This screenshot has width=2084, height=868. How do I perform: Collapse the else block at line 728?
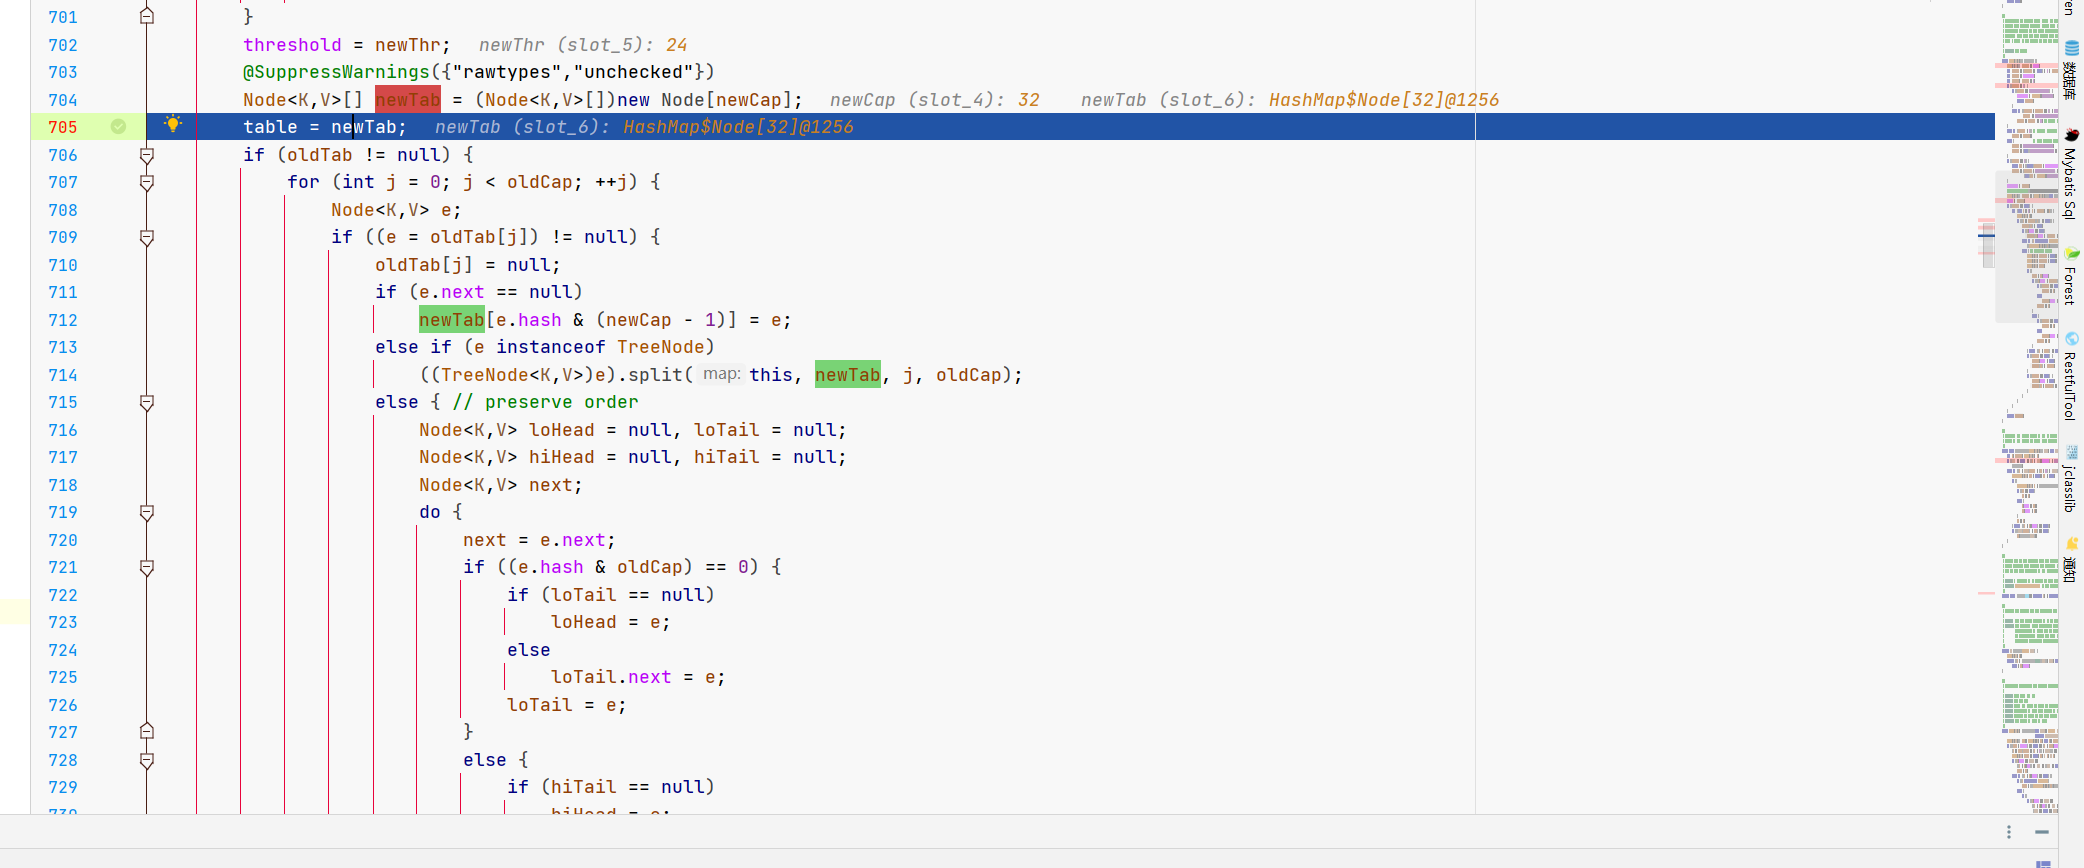point(147,760)
